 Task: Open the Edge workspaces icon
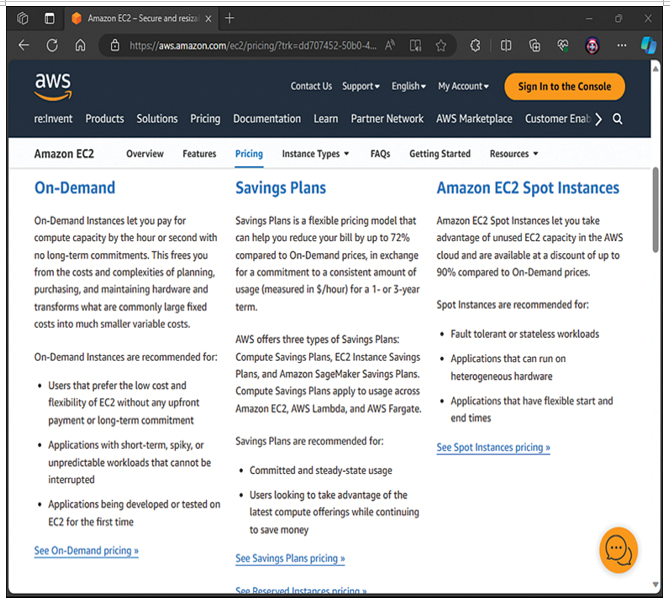(23, 18)
